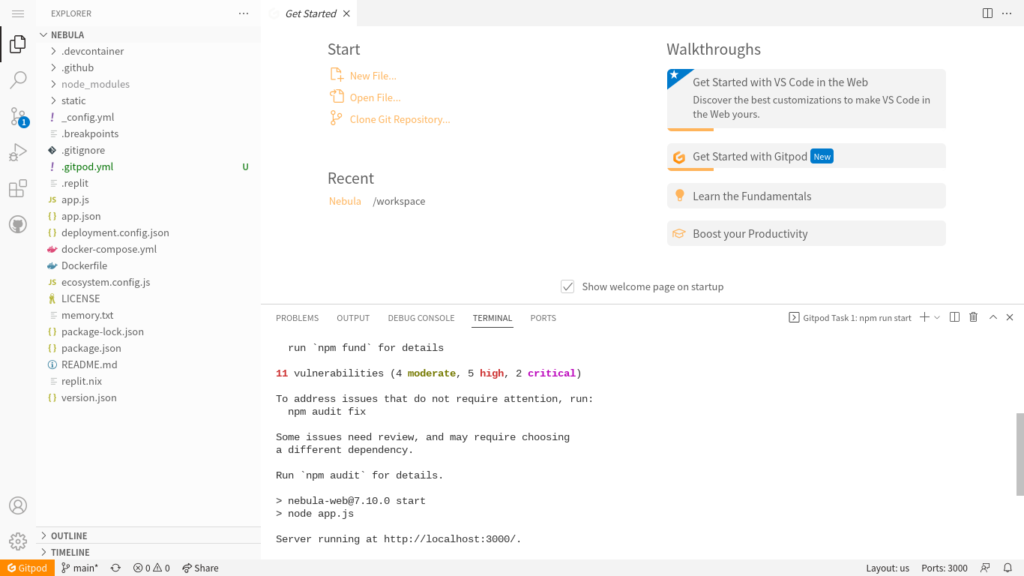Open the GitHub view in activity bar
The image size is (1024, 576).
[18, 224]
